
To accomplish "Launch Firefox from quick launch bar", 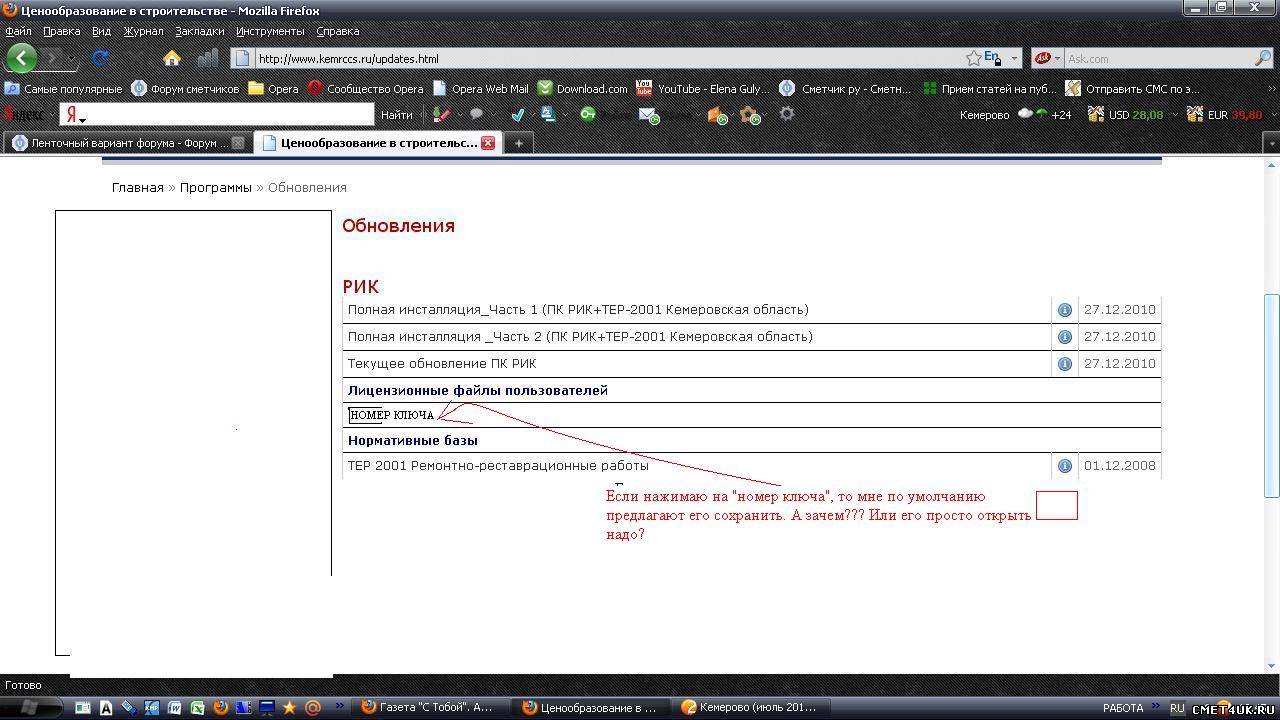I will click(x=221, y=708).
